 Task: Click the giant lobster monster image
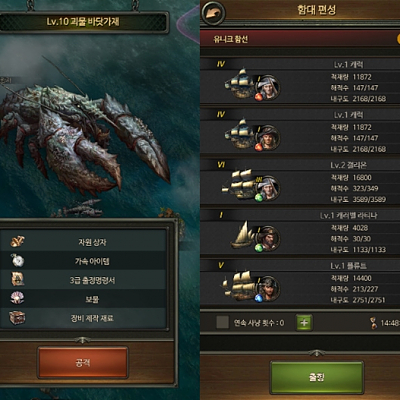click(x=83, y=133)
